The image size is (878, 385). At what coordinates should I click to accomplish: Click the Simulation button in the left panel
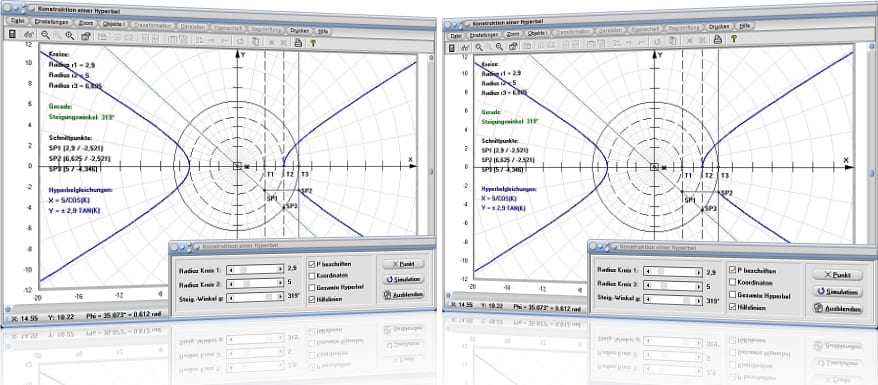(403, 279)
